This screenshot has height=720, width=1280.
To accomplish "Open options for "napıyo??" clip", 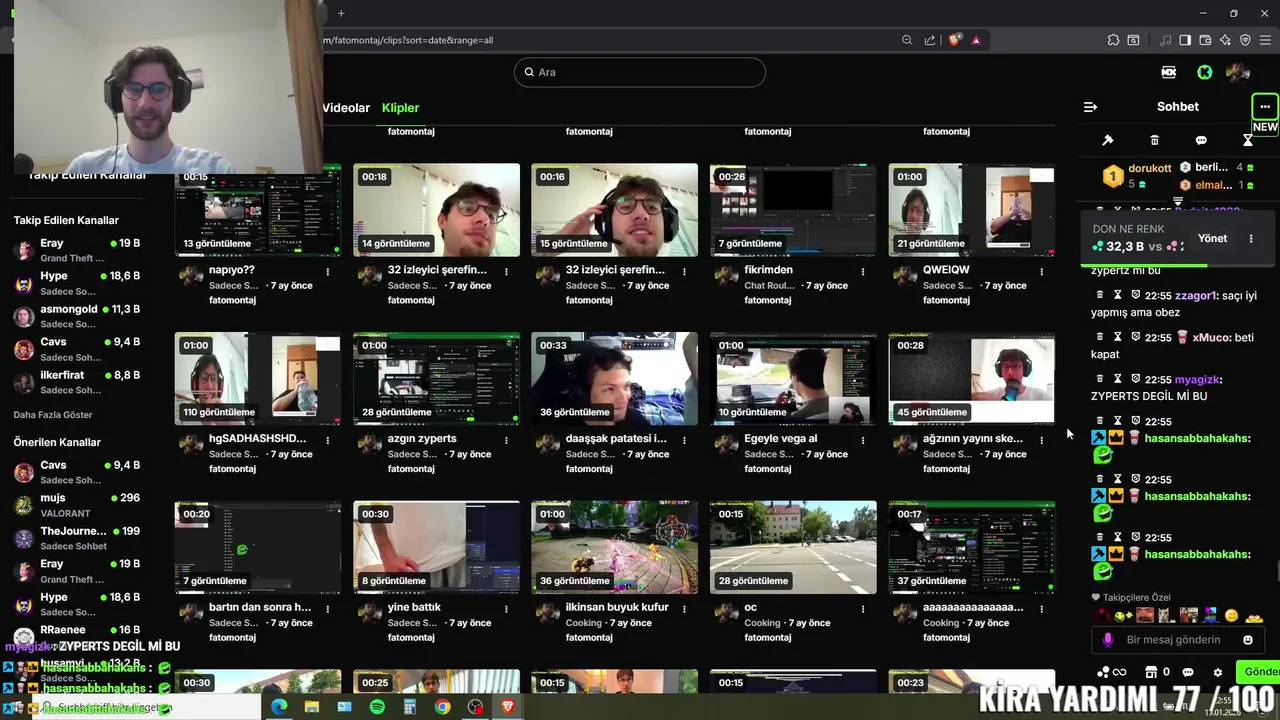I will (x=328, y=271).
